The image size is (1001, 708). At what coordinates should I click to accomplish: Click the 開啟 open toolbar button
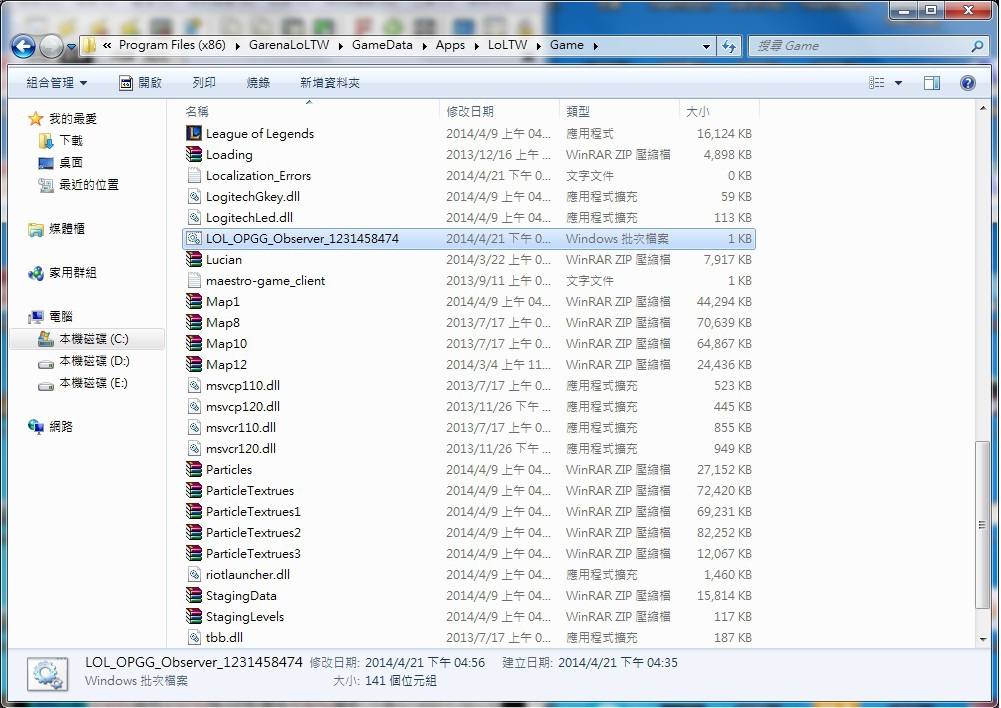coord(140,82)
